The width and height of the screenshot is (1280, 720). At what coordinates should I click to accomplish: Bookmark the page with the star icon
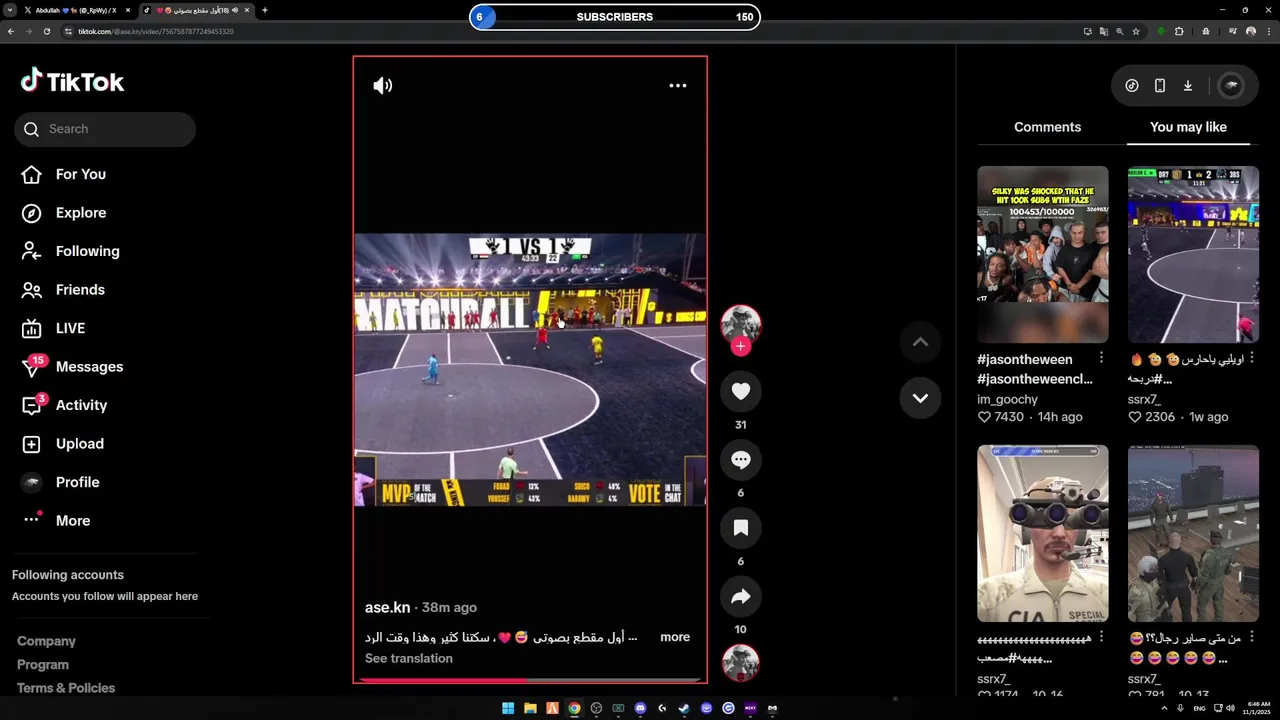tap(1135, 31)
